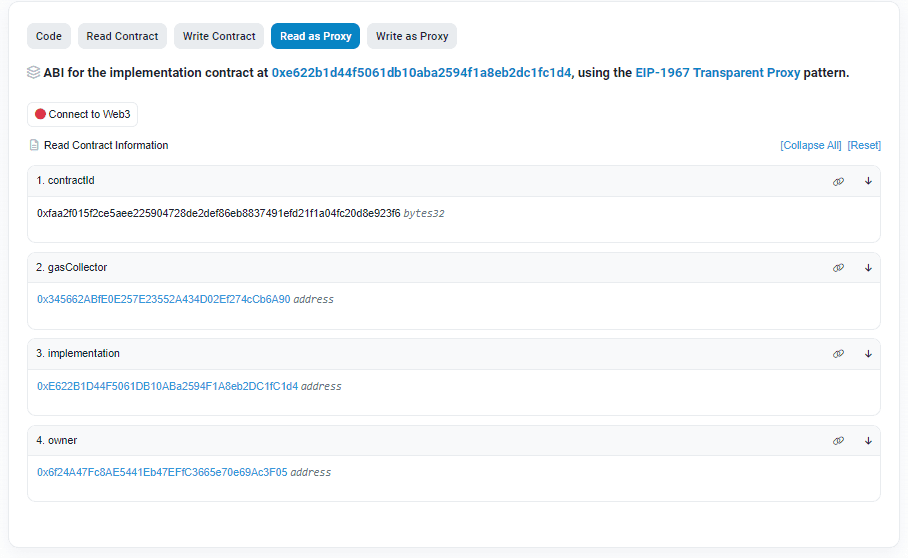908x558 pixels.
Task: Switch to the Code tab
Action: coord(49,36)
